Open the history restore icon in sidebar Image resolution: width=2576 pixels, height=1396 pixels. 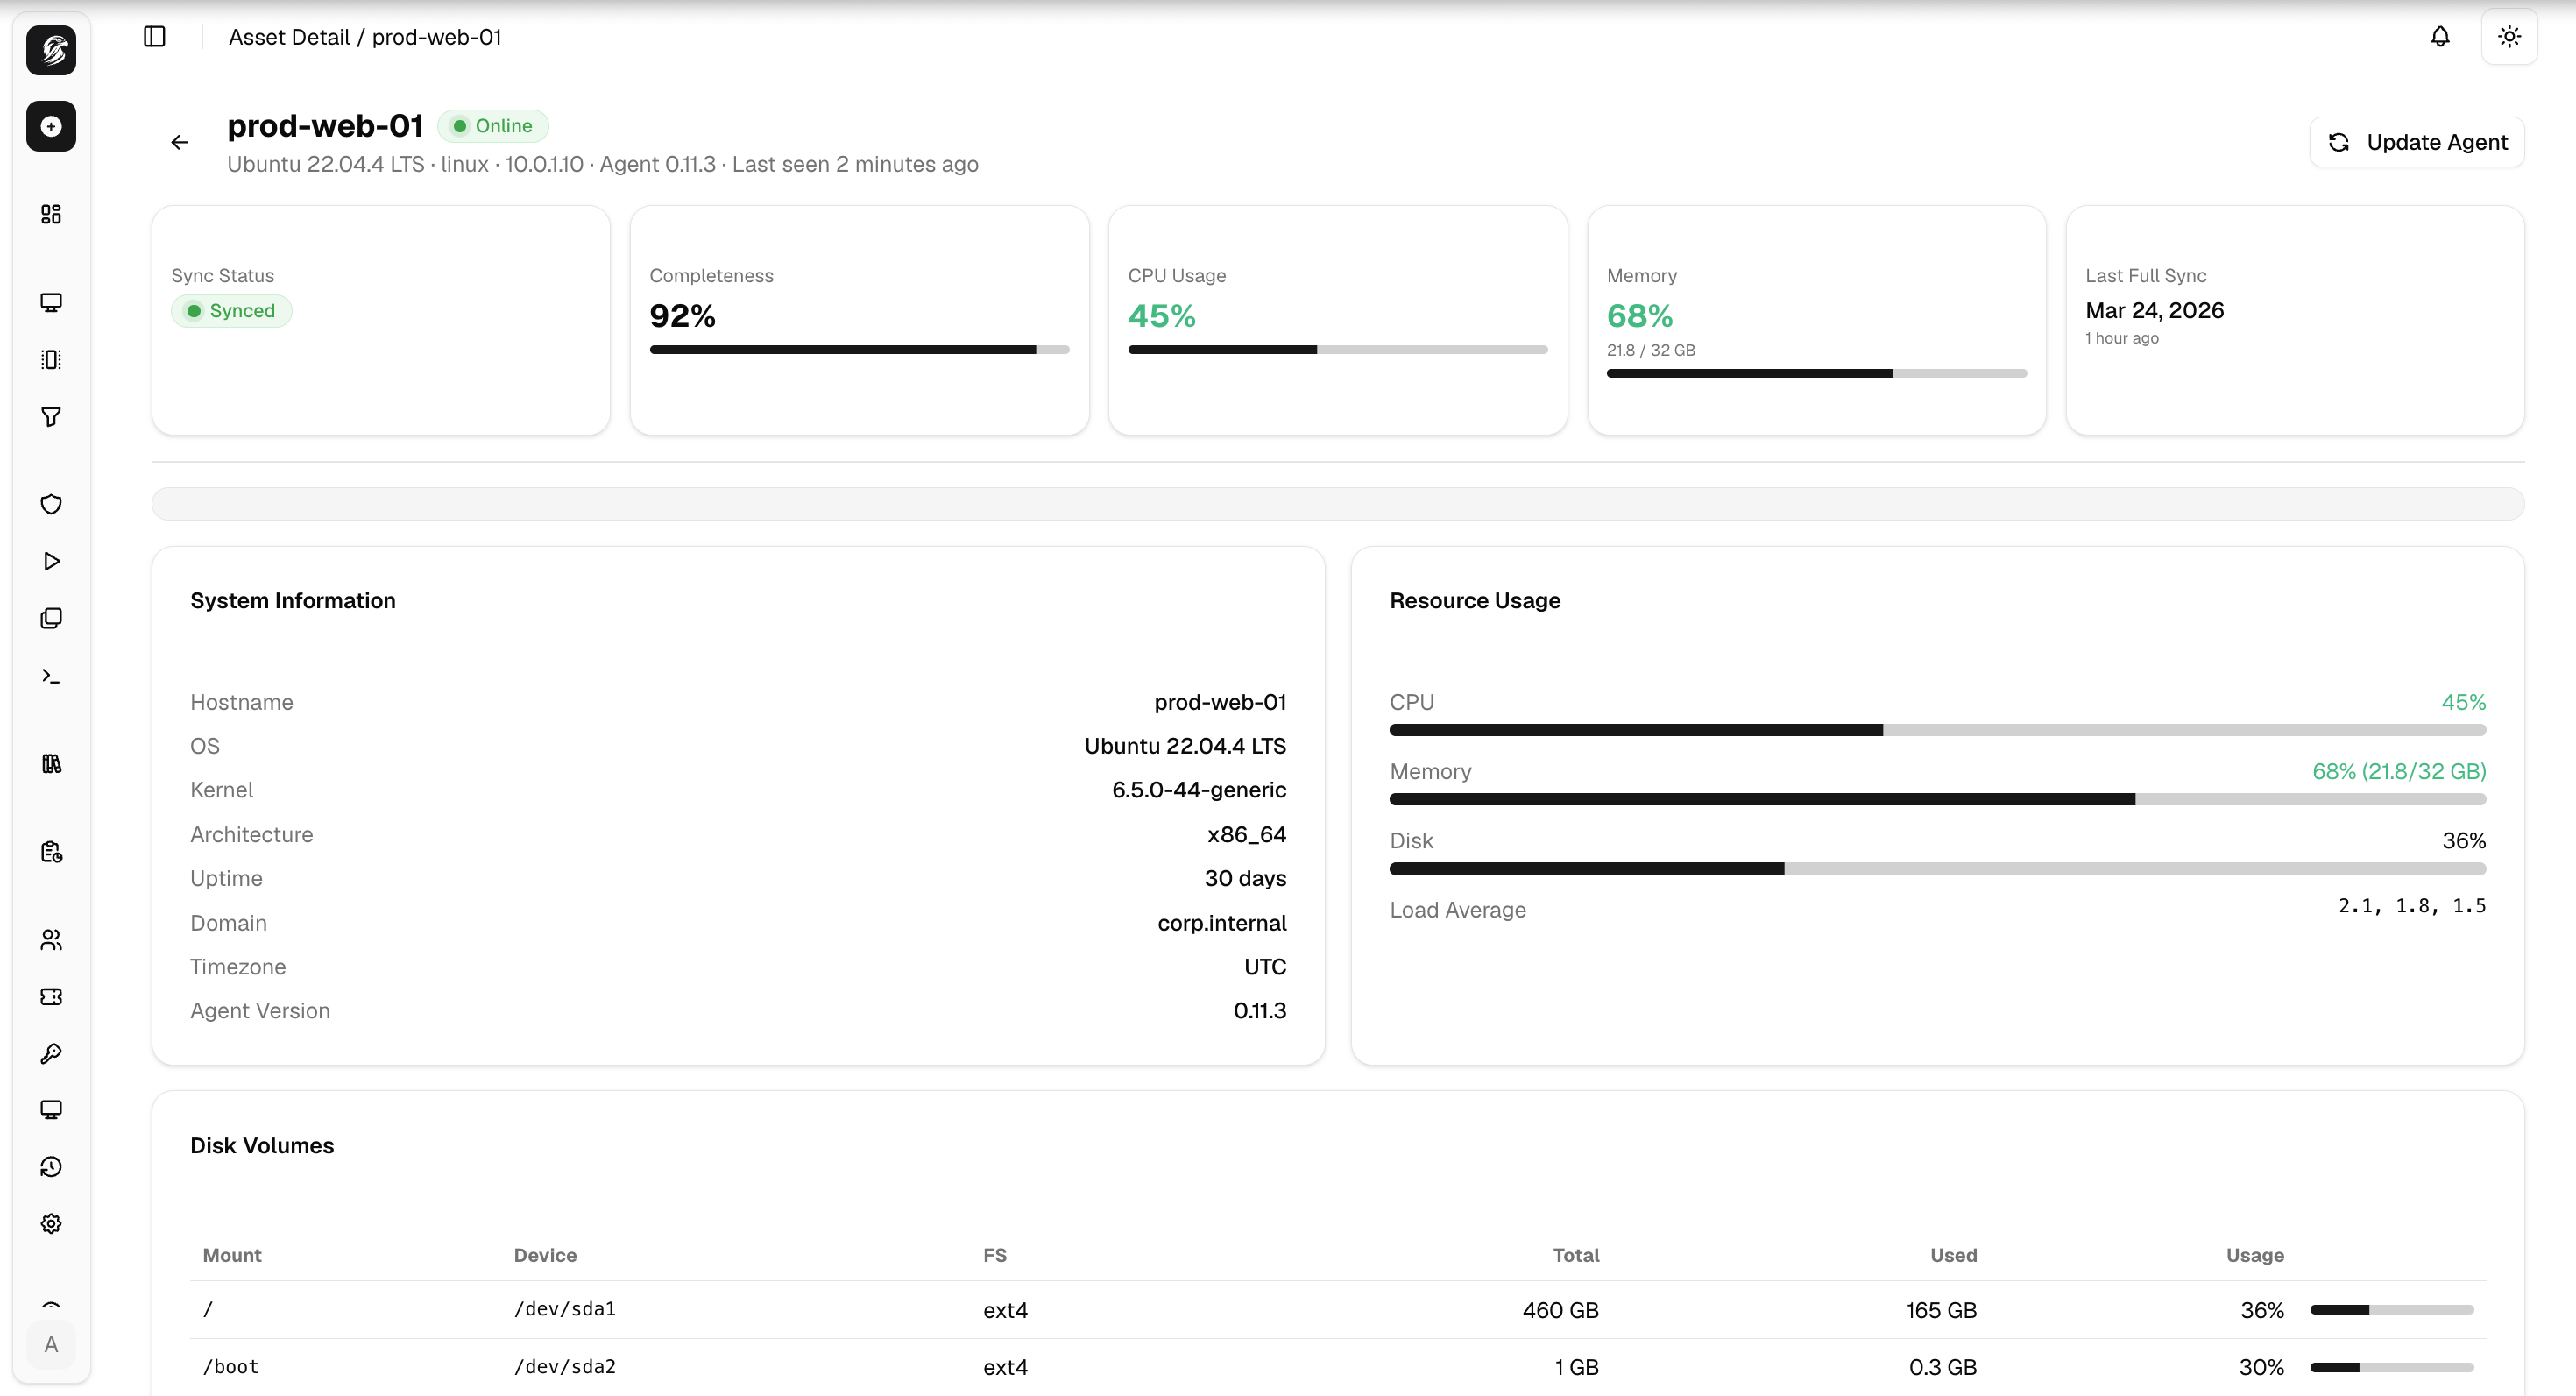point(50,1166)
